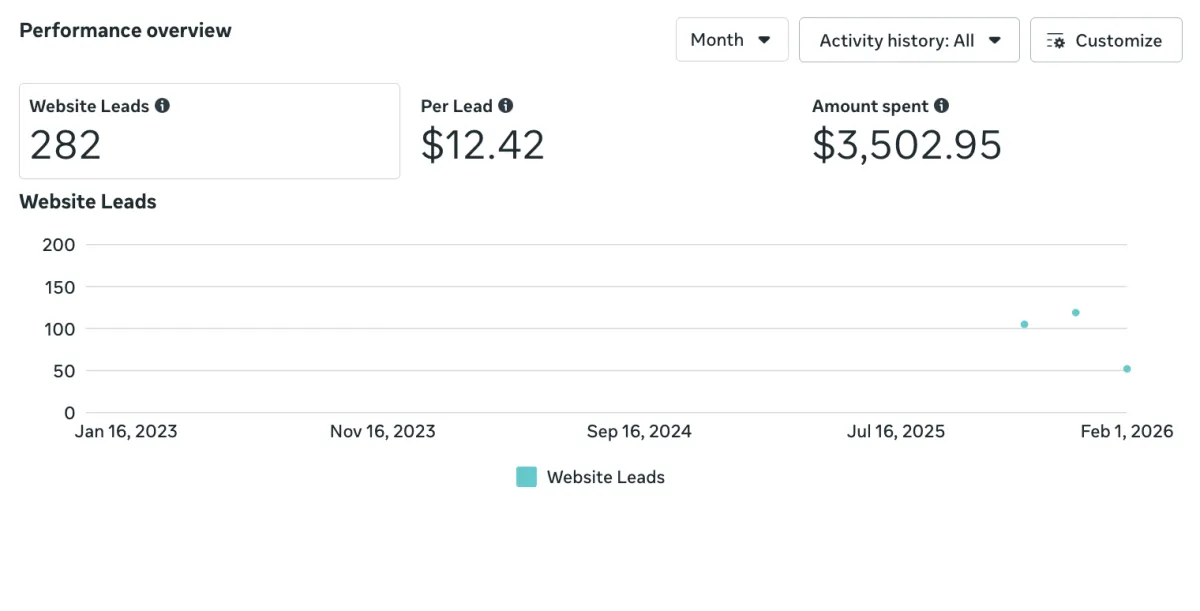
Task: Click the Feb 1, 2026 axis date label
Action: click(x=1126, y=432)
